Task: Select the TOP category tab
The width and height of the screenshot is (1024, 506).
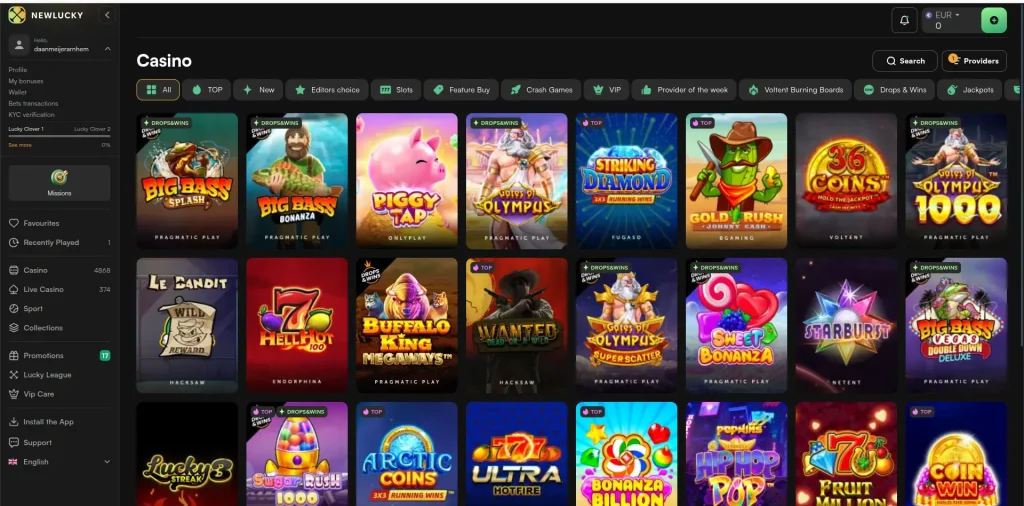Action: [x=207, y=90]
